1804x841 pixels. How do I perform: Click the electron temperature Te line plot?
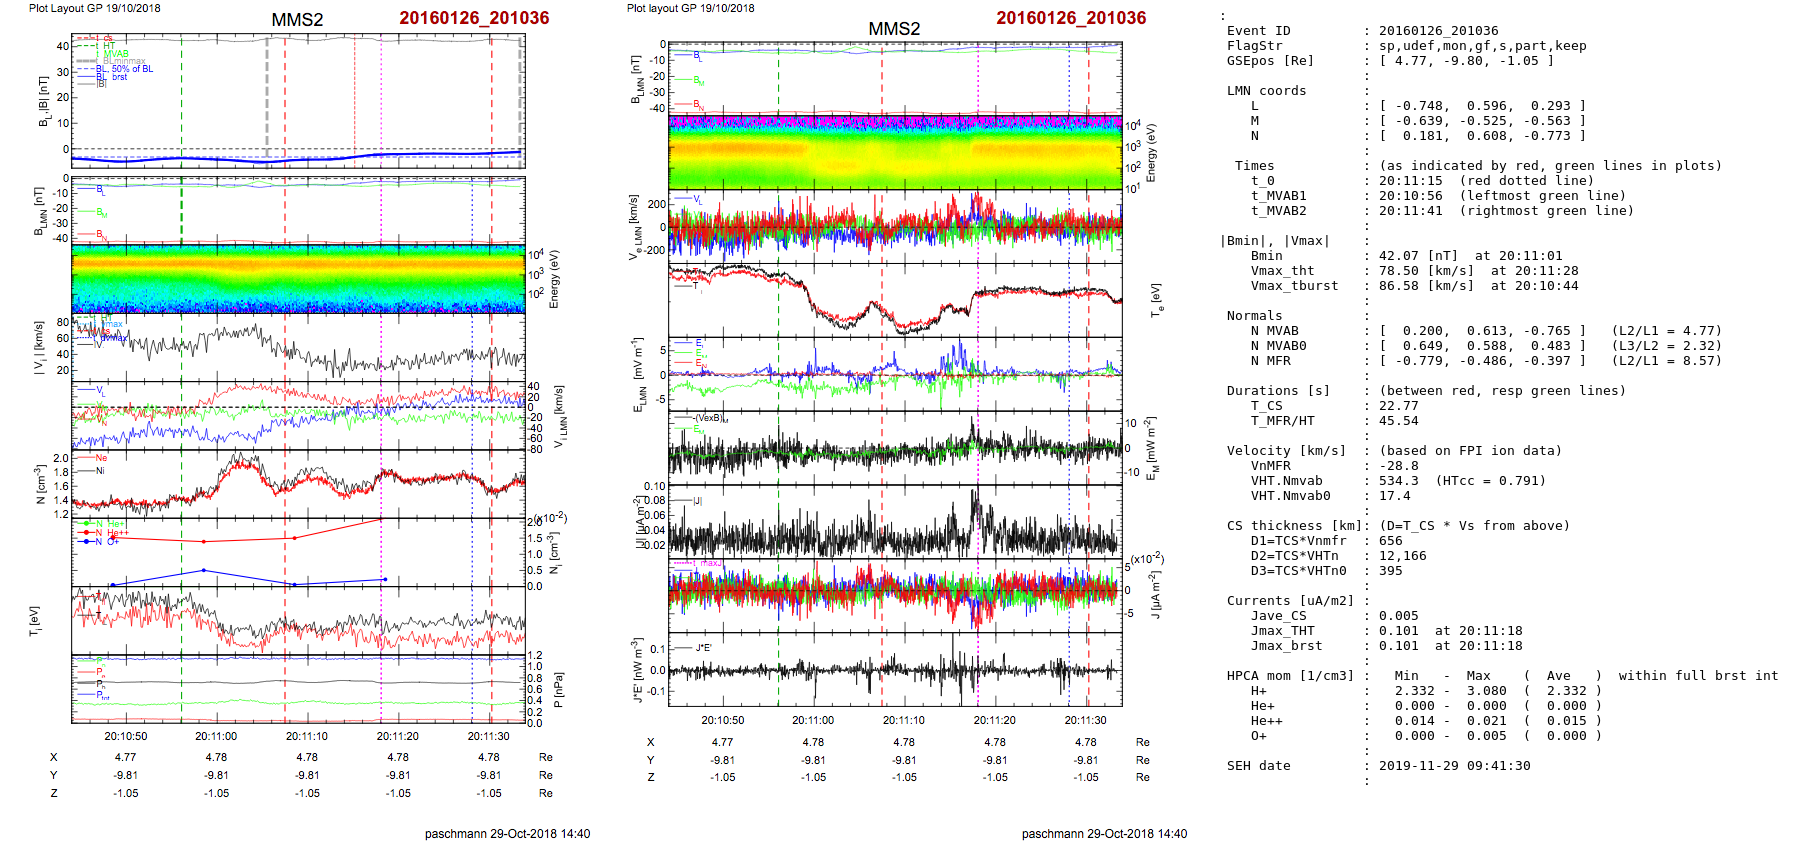click(895, 298)
